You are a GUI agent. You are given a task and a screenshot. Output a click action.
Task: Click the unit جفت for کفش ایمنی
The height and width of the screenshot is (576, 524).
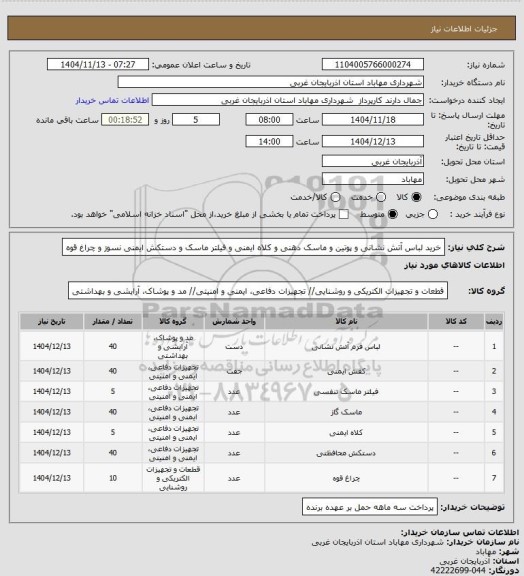tap(234, 371)
